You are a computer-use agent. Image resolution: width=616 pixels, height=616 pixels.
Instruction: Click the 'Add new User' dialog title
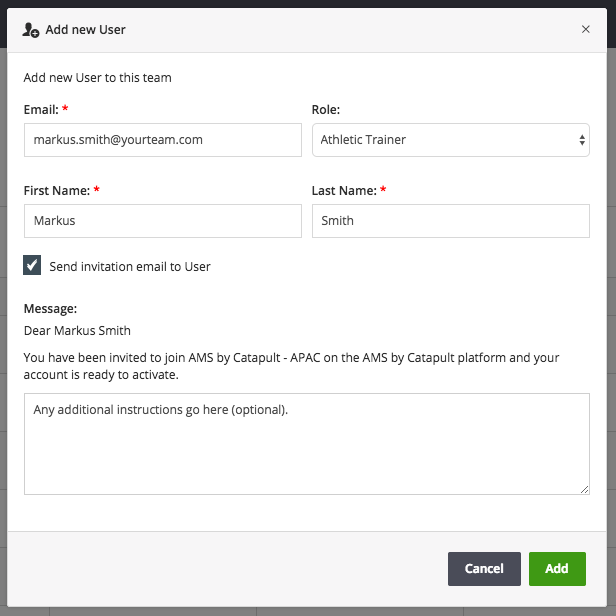(x=85, y=30)
